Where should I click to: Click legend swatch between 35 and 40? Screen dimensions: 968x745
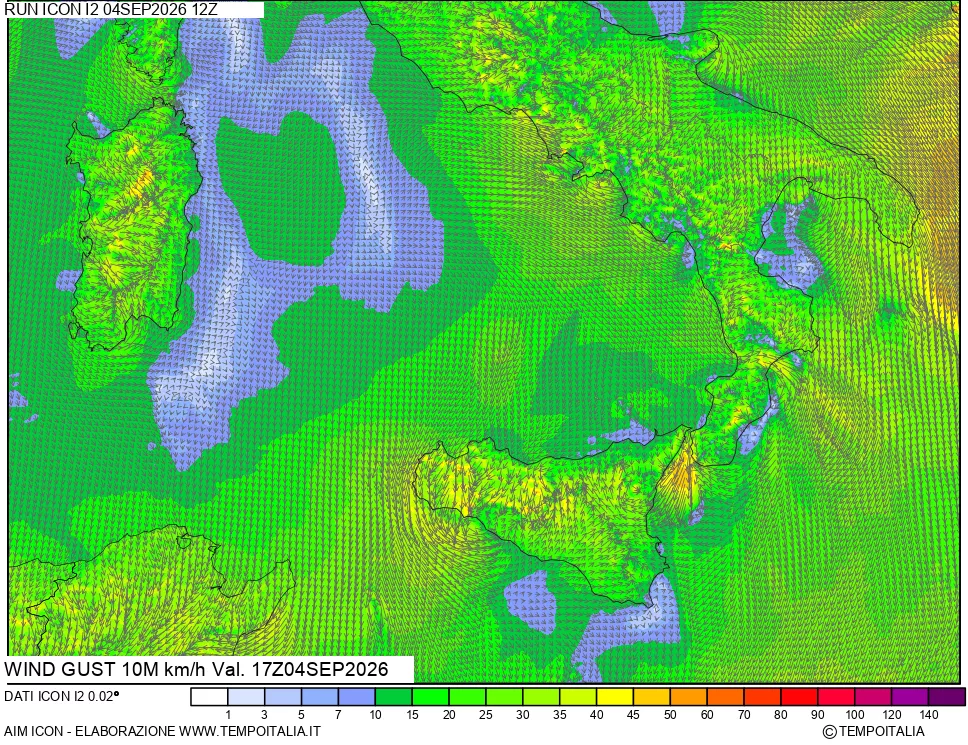tap(578, 697)
